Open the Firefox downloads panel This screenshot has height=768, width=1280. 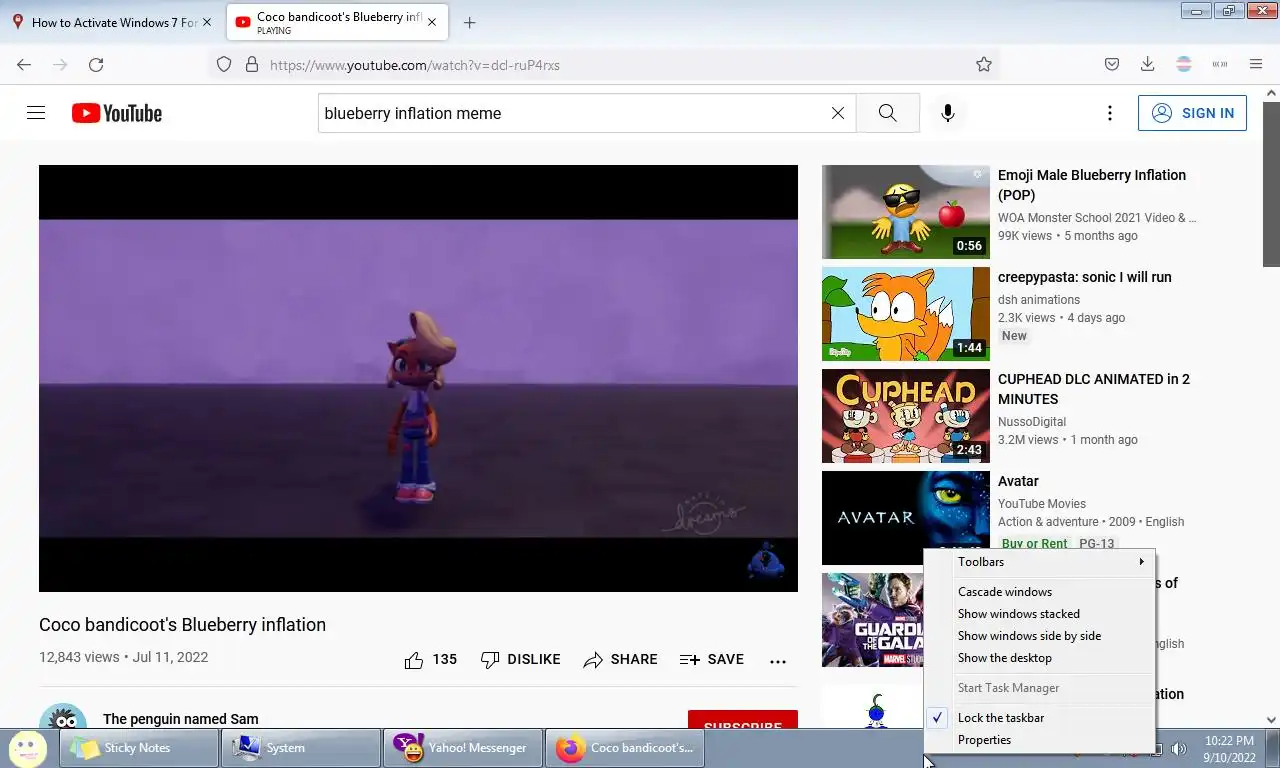pyautogui.click(x=1148, y=64)
